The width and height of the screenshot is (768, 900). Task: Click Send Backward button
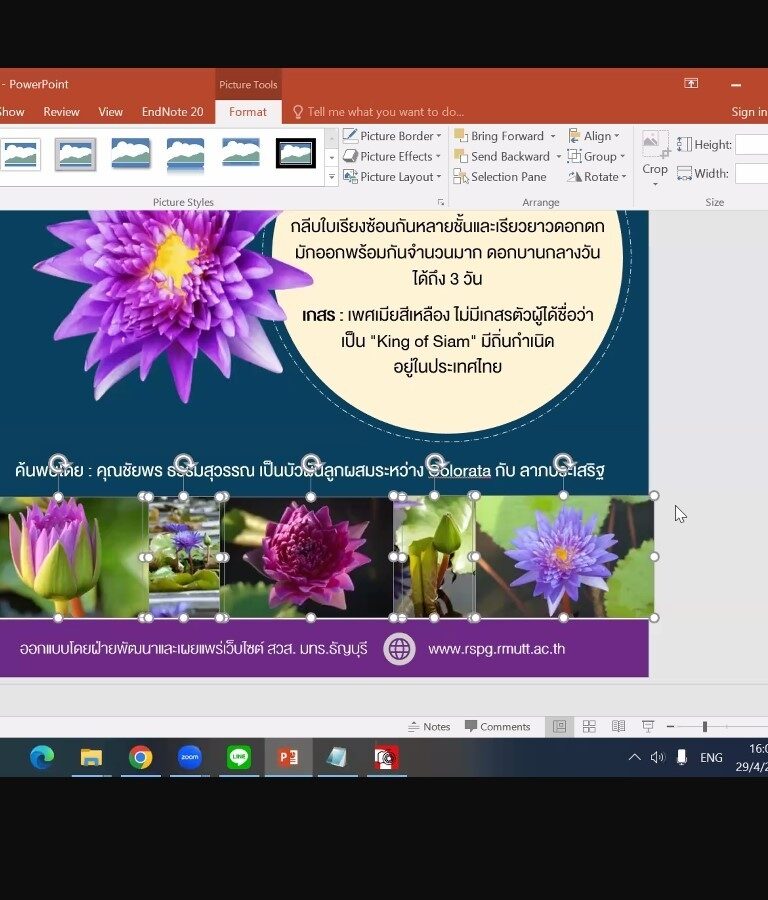click(502, 156)
